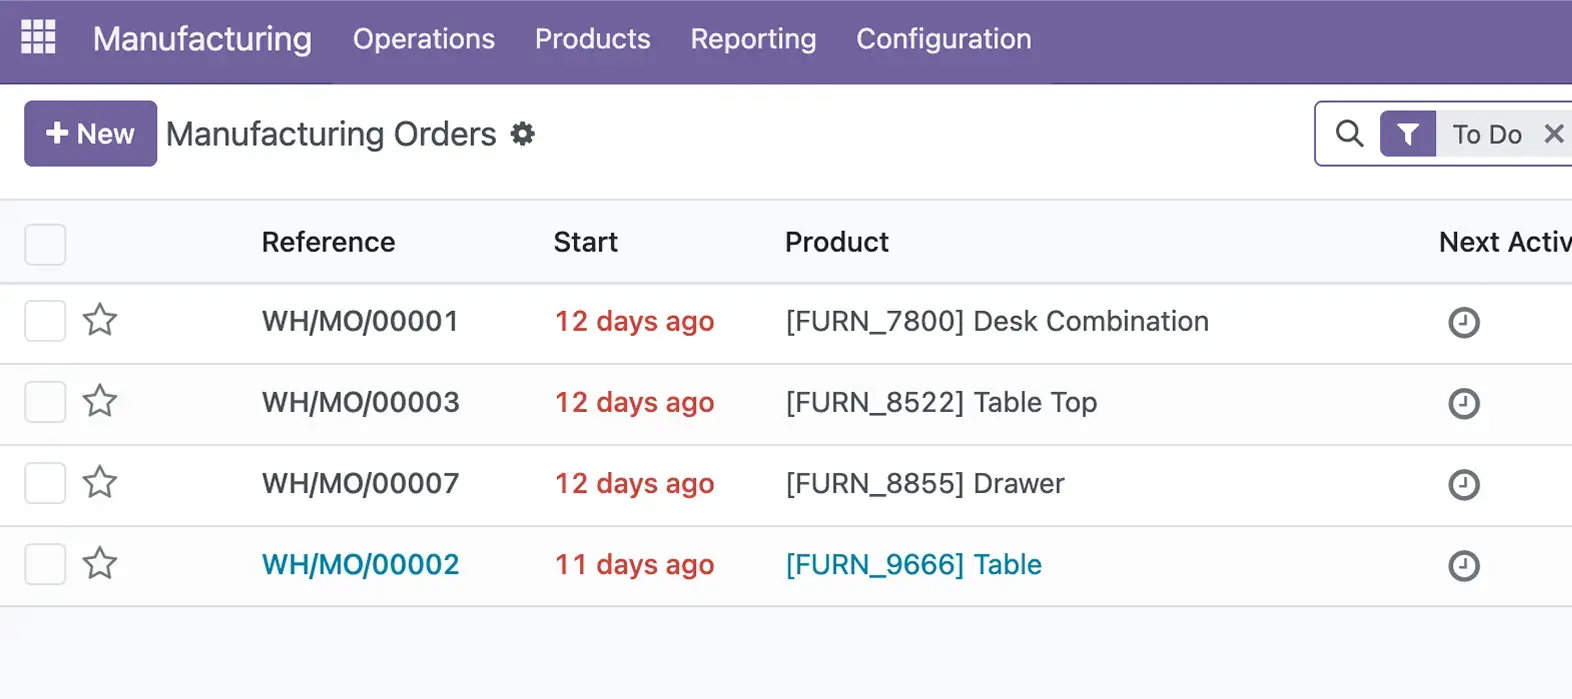Click the gear icon beside Manufacturing Orders
The height and width of the screenshot is (699, 1572).
coord(522,134)
